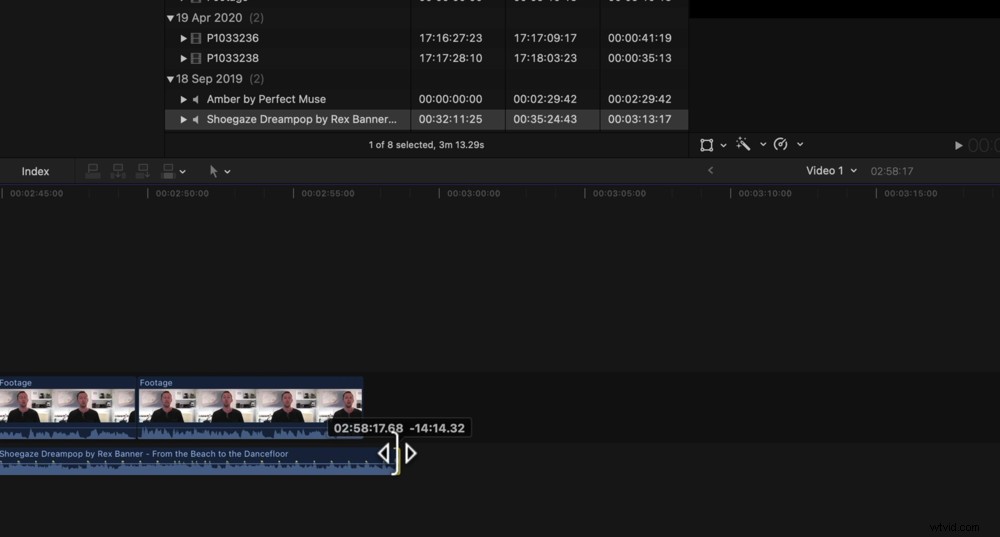Click Shoegaze start time 00:32:11:25
The image size is (1000, 537).
[450, 119]
